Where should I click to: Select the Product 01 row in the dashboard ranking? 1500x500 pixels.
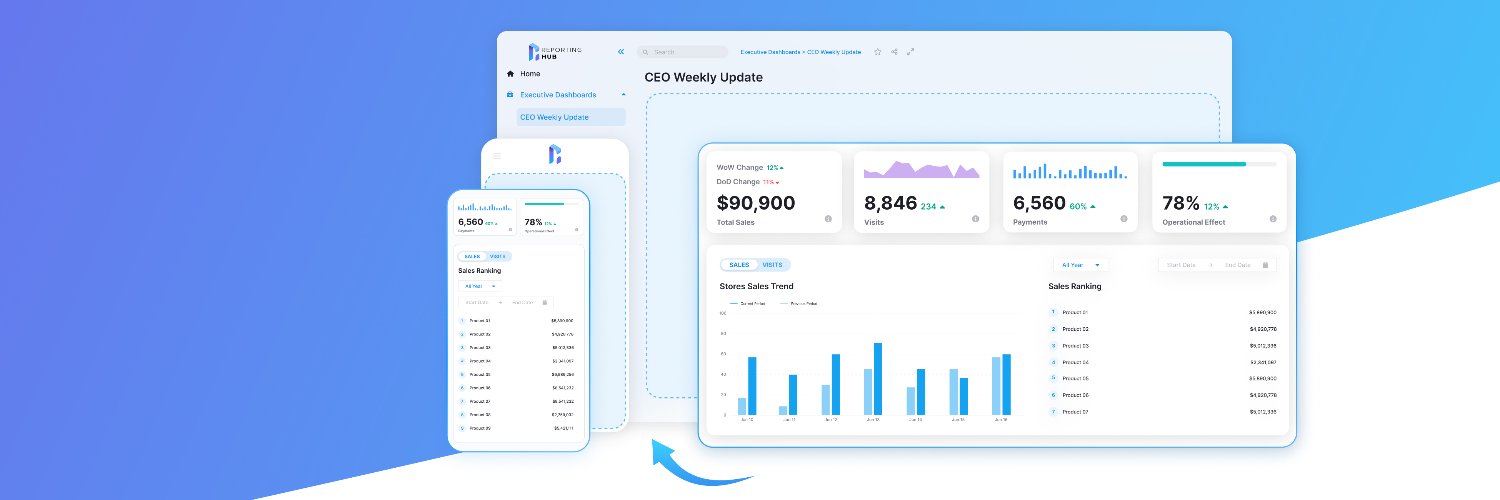point(1162,312)
